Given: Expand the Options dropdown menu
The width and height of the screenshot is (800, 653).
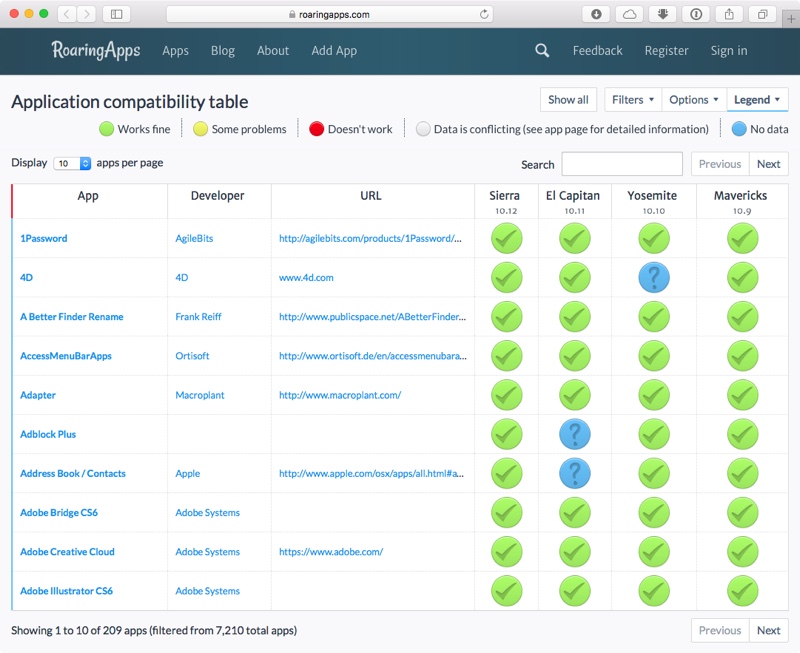Looking at the screenshot, I should (694, 100).
